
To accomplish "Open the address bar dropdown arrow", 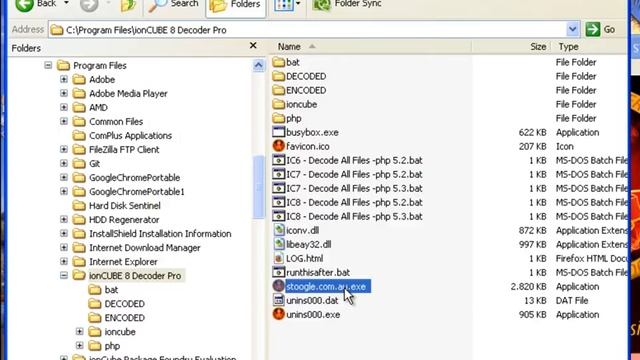I will [572, 29].
